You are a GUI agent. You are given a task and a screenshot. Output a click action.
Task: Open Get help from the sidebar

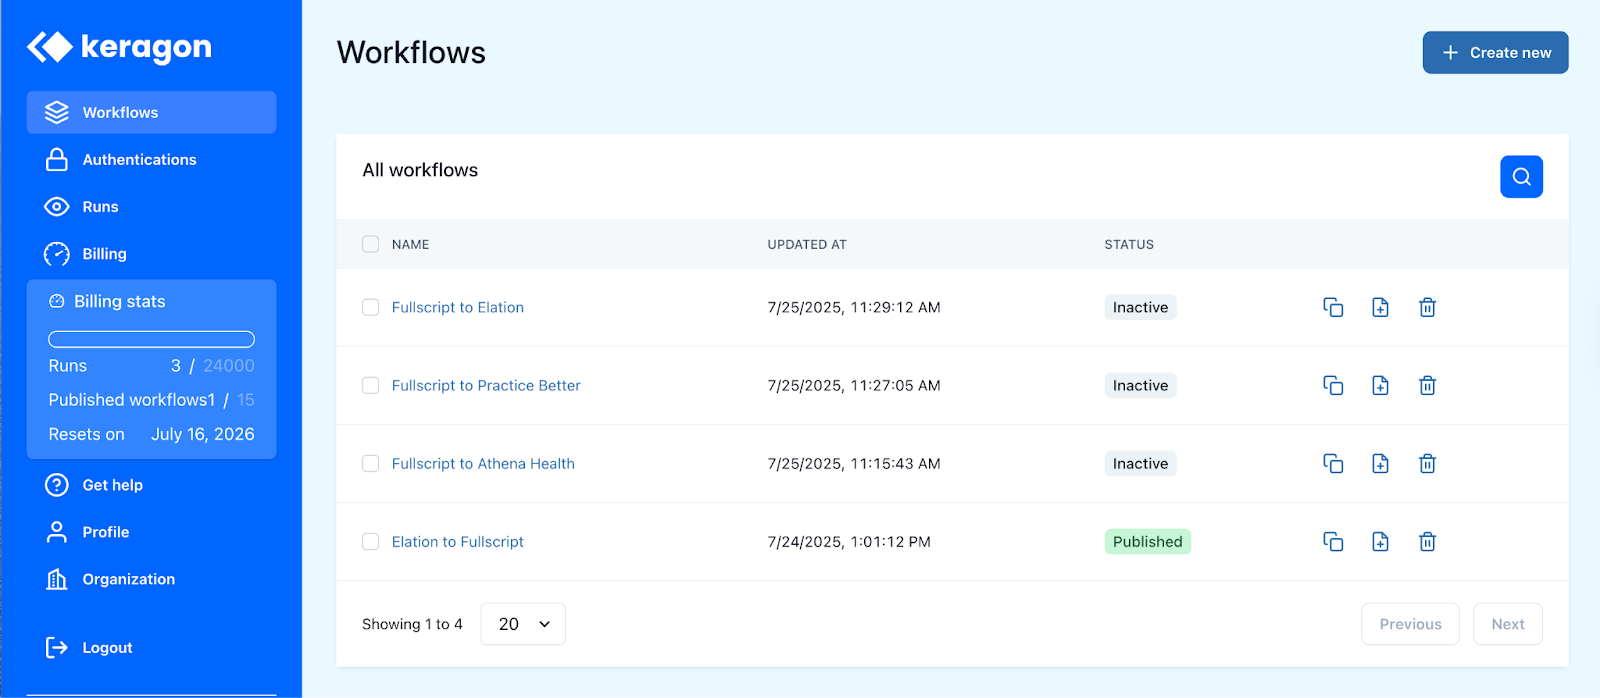pos(151,485)
